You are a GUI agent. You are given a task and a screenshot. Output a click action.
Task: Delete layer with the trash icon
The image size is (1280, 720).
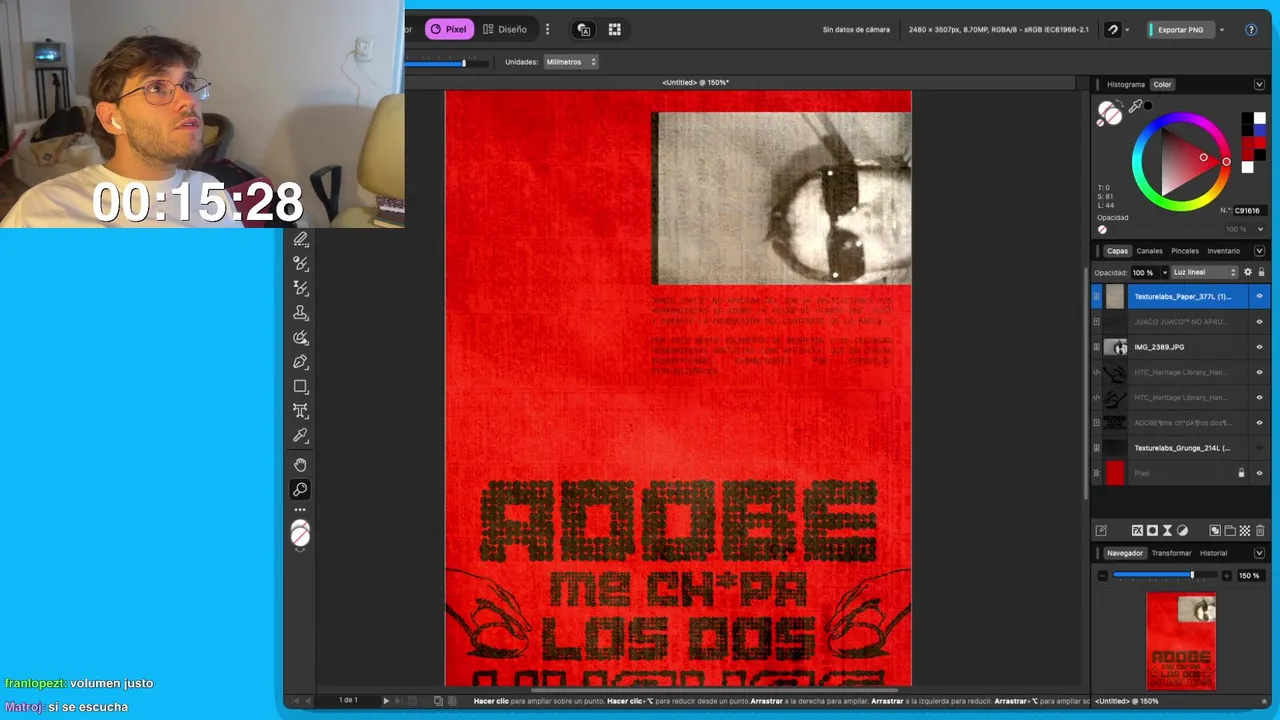[x=1260, y=531]
